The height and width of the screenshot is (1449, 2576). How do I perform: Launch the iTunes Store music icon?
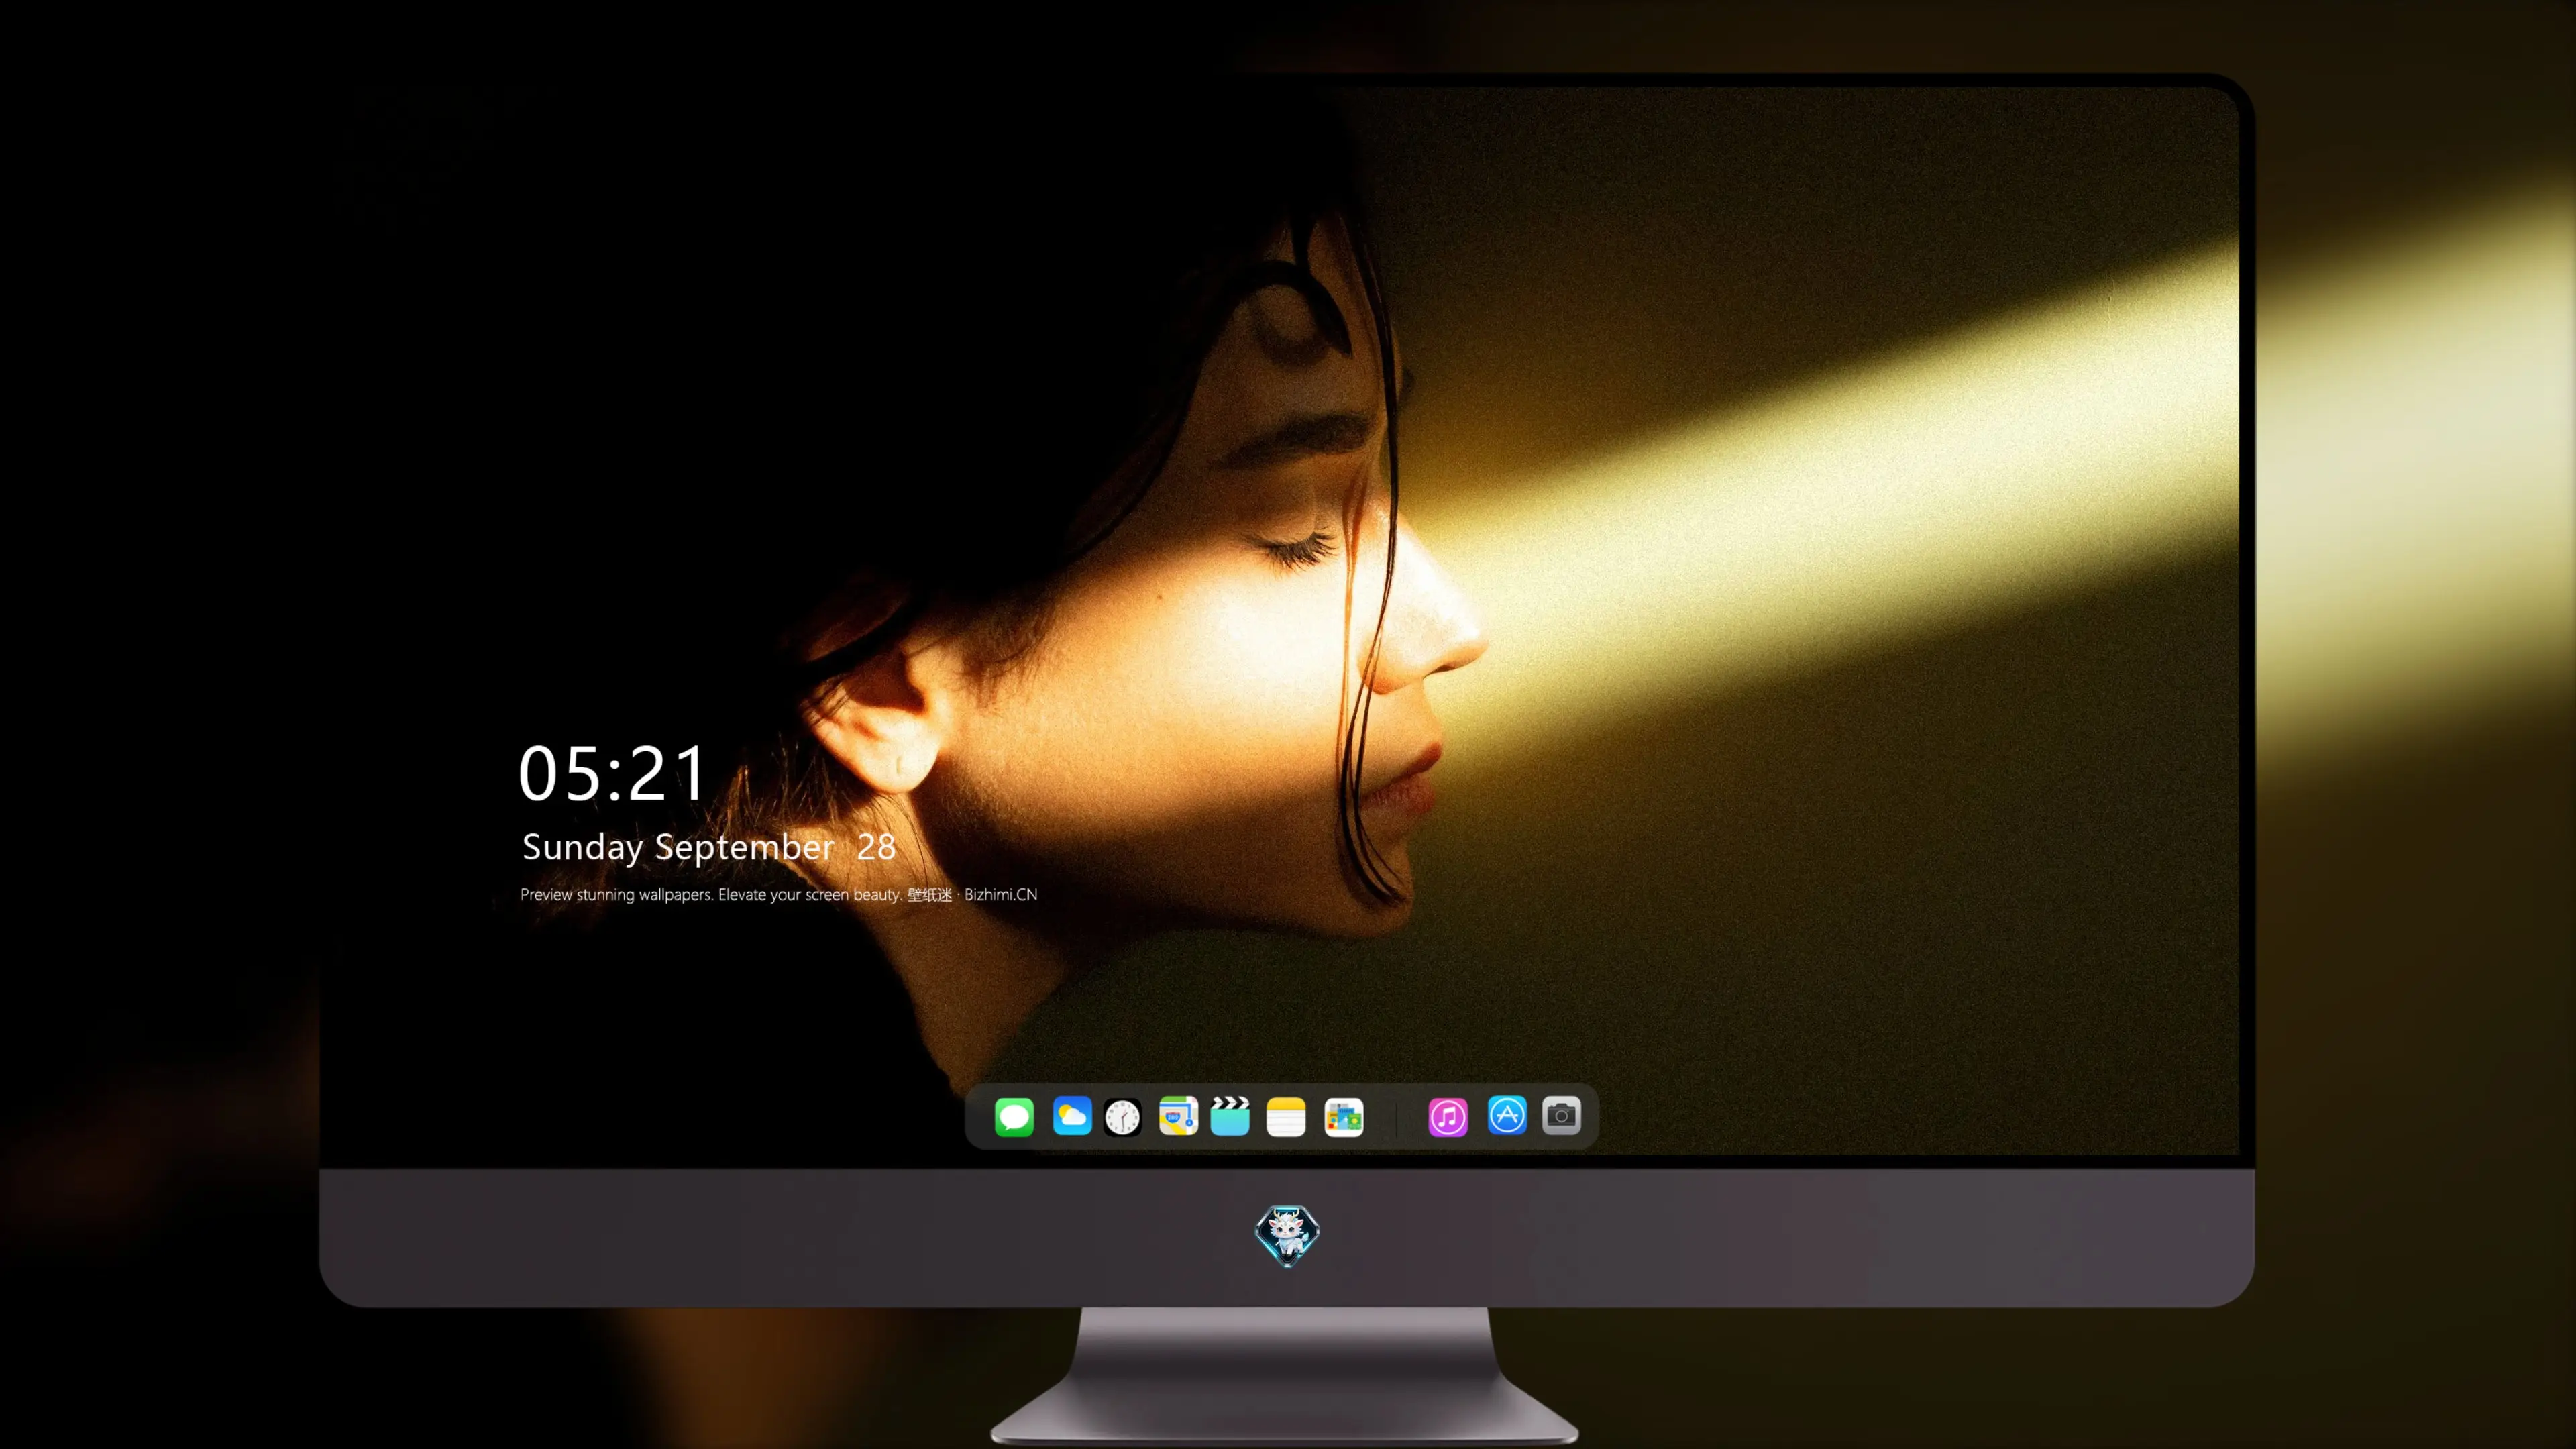click(1448, 1117)
